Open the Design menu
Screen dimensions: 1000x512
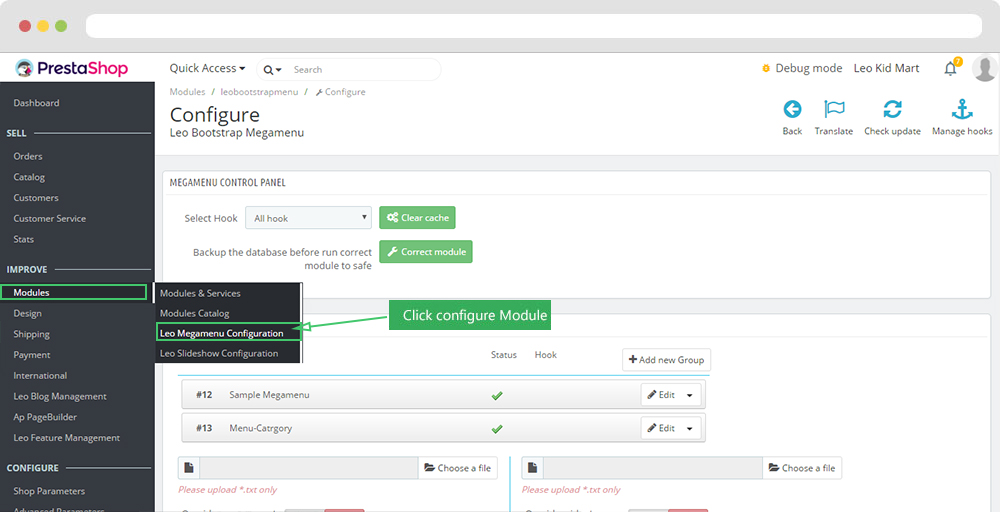click(27, 314)
